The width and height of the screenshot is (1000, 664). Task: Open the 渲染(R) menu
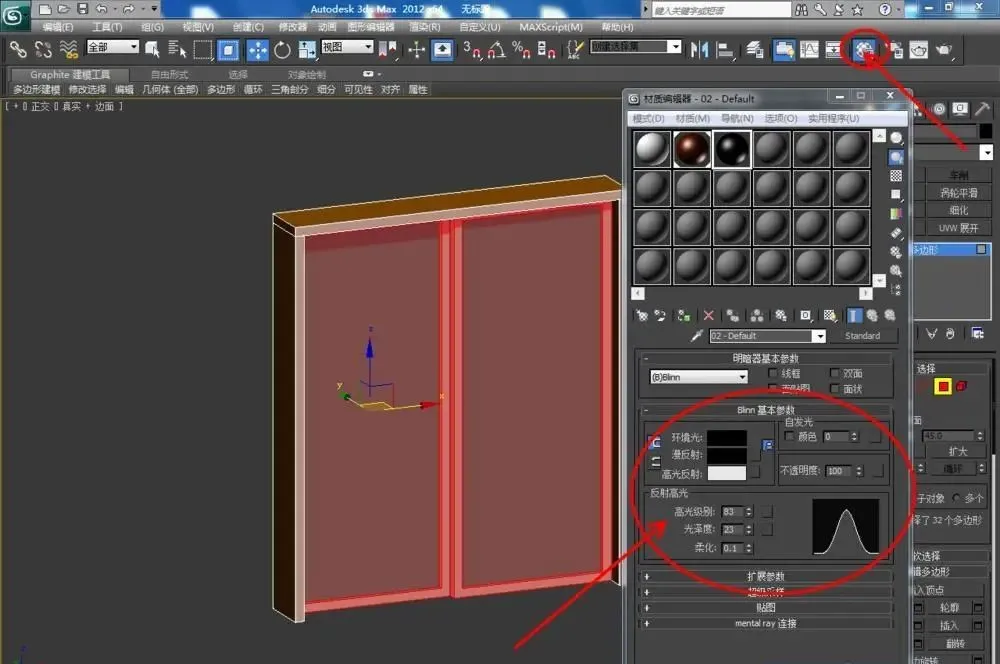(425, 27)
